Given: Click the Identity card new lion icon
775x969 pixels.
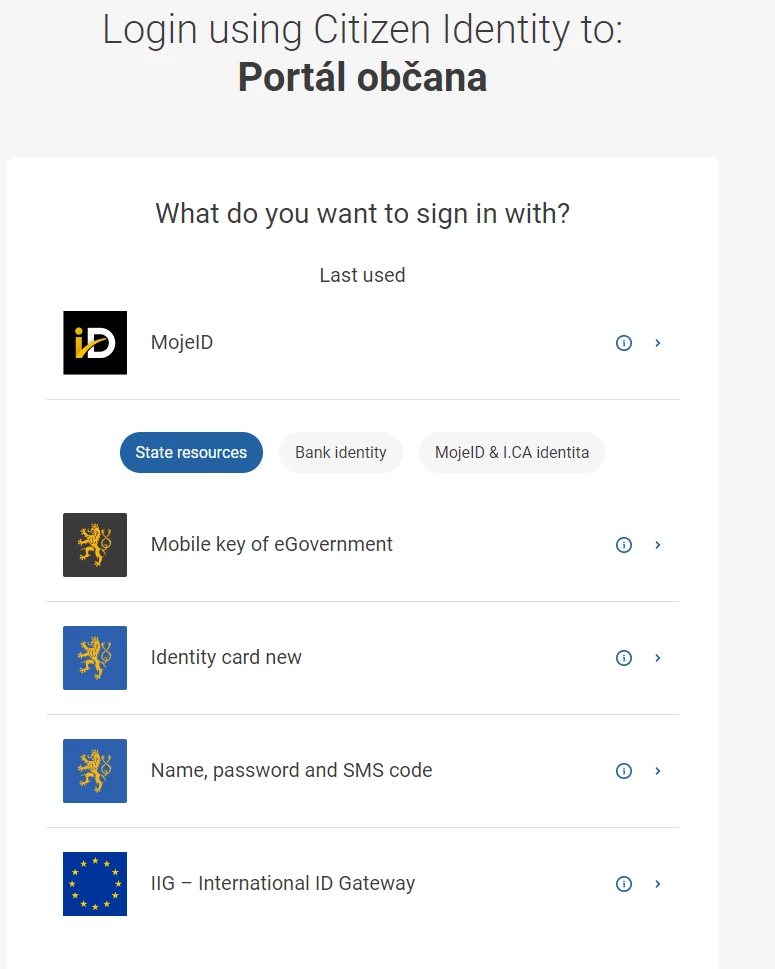Looking at the screenshot, I should 95,658.
